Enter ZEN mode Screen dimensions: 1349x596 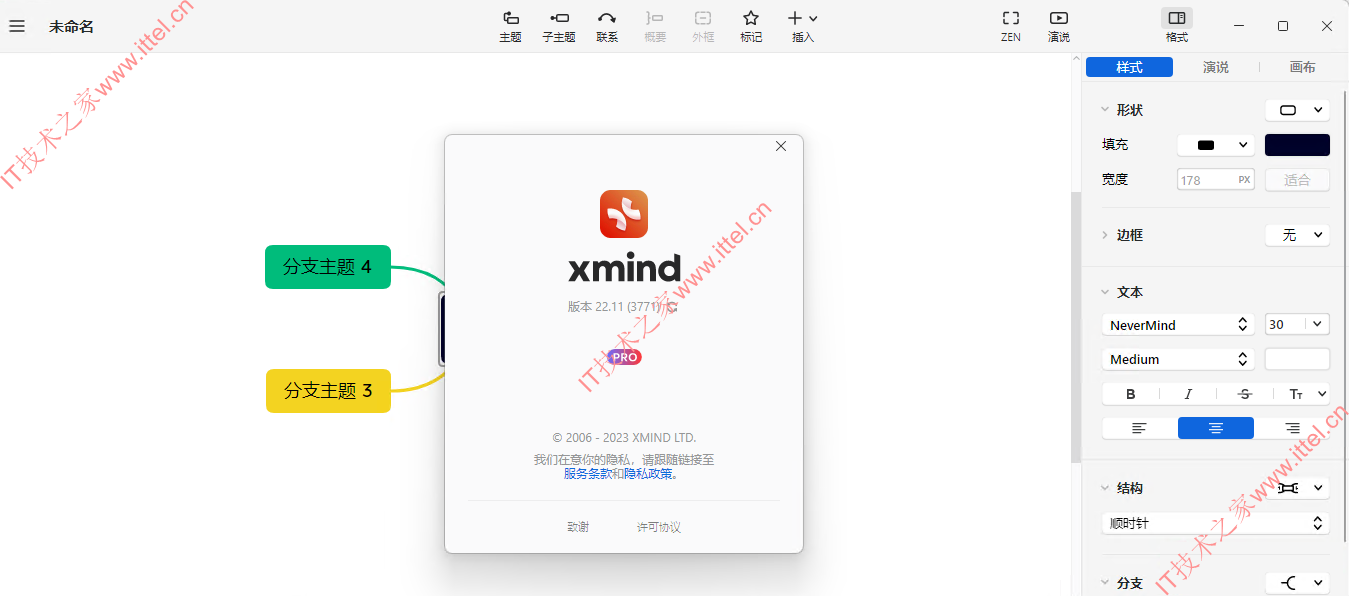click(x=1011, y=26)
